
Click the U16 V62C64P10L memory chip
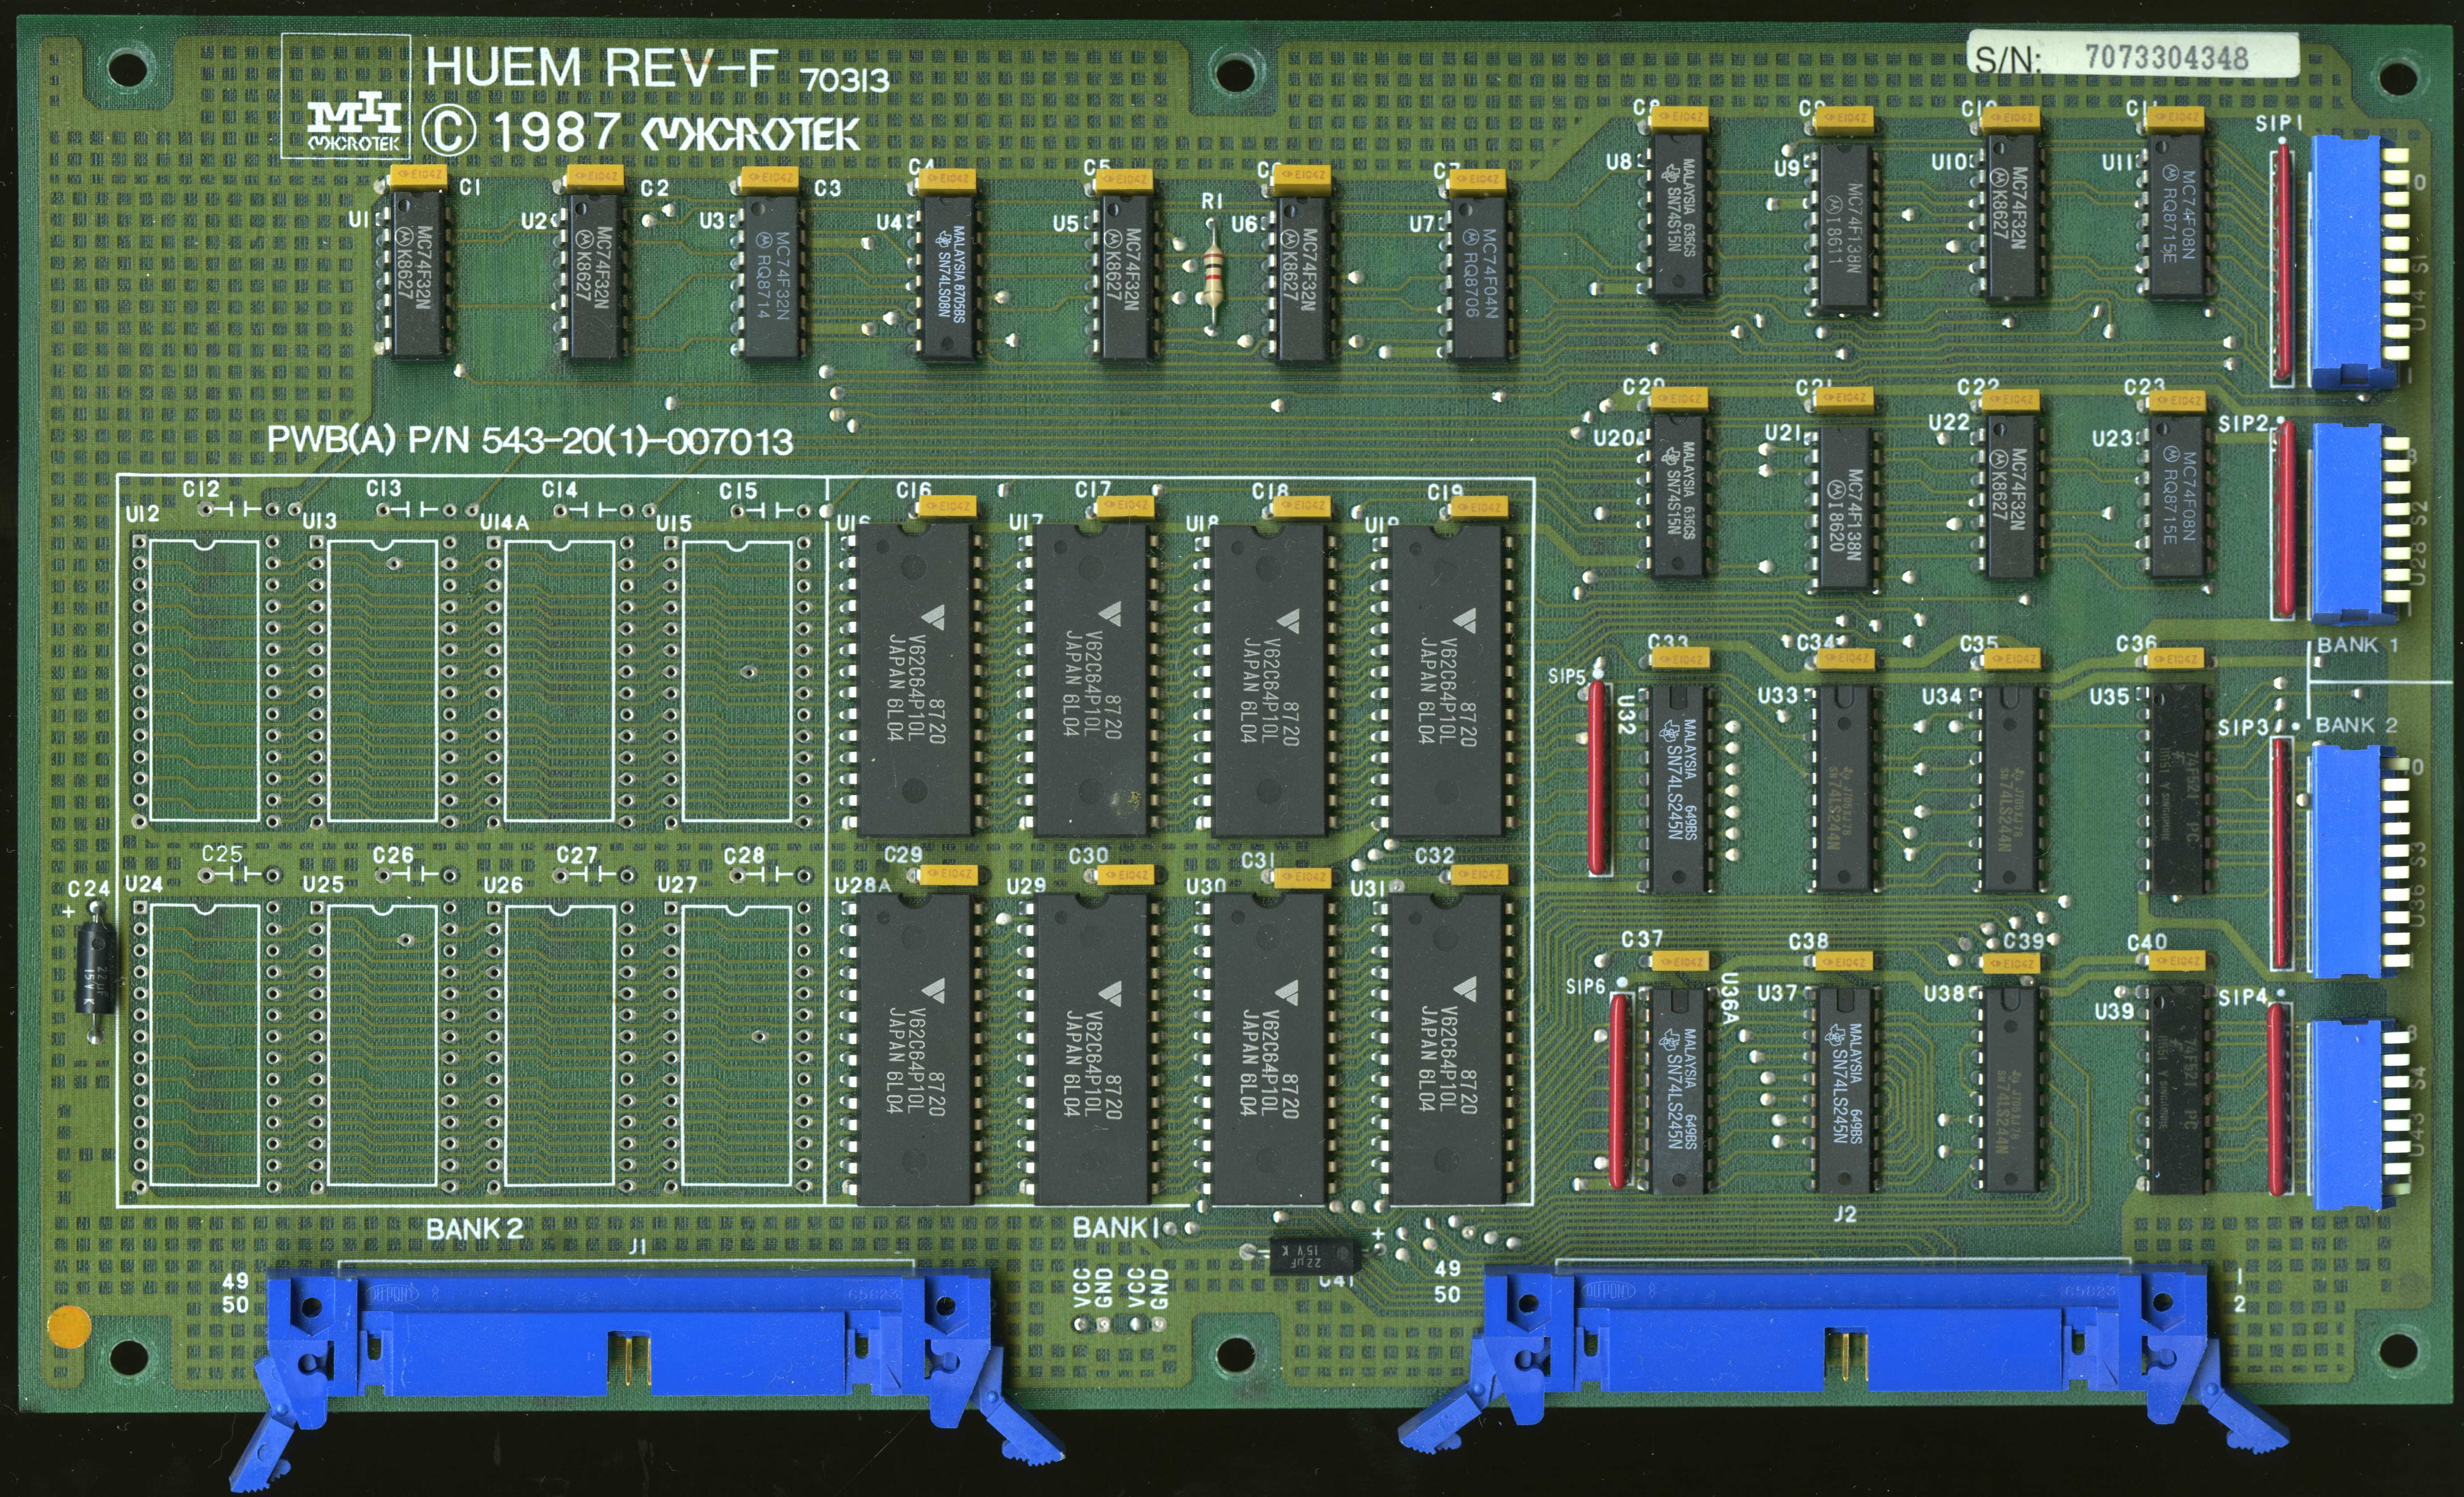coord(914,680)
